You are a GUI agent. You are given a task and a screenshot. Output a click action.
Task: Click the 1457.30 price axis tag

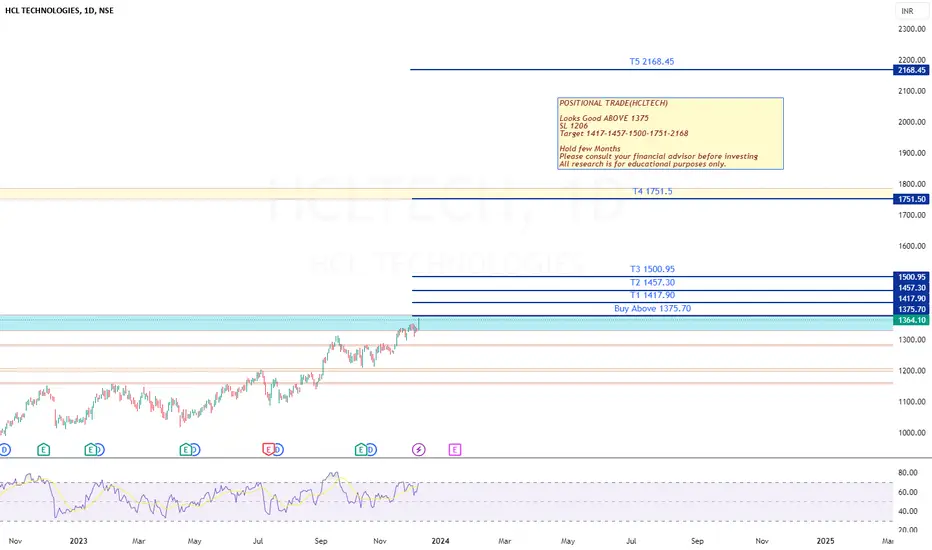pyautogui.click(x=911, y=288)
